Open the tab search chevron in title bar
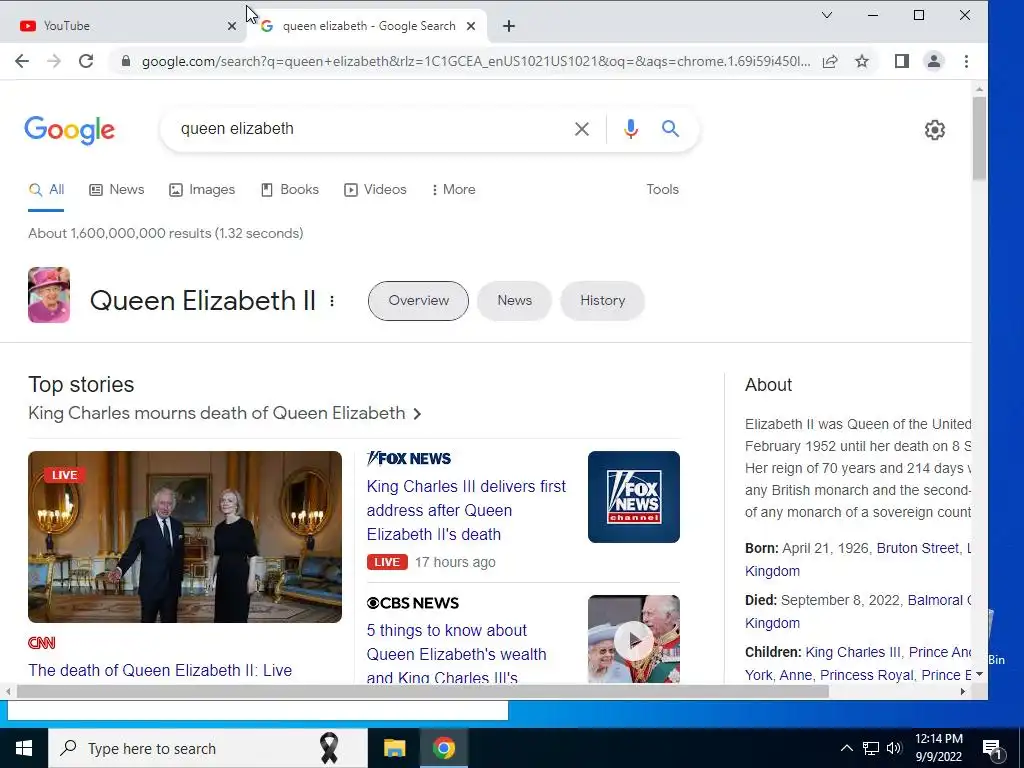Image resolution: width=1024 pixels, height=768 pixels. pos(827,15)
